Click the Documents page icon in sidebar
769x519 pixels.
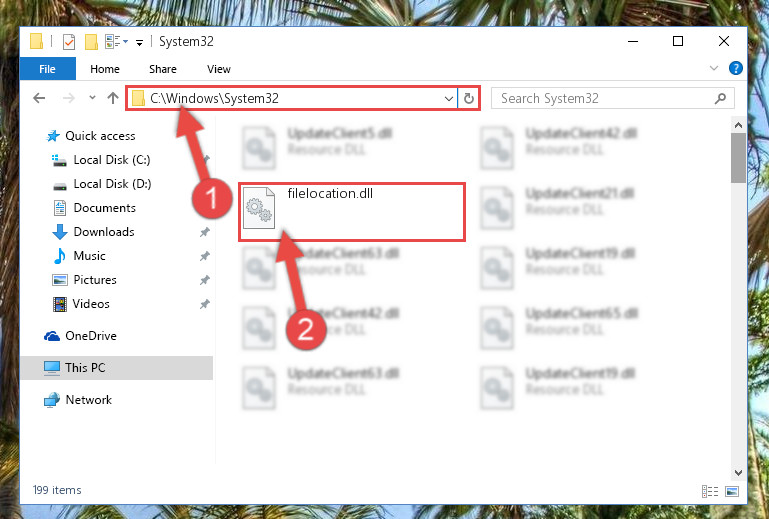click(59, 208)
